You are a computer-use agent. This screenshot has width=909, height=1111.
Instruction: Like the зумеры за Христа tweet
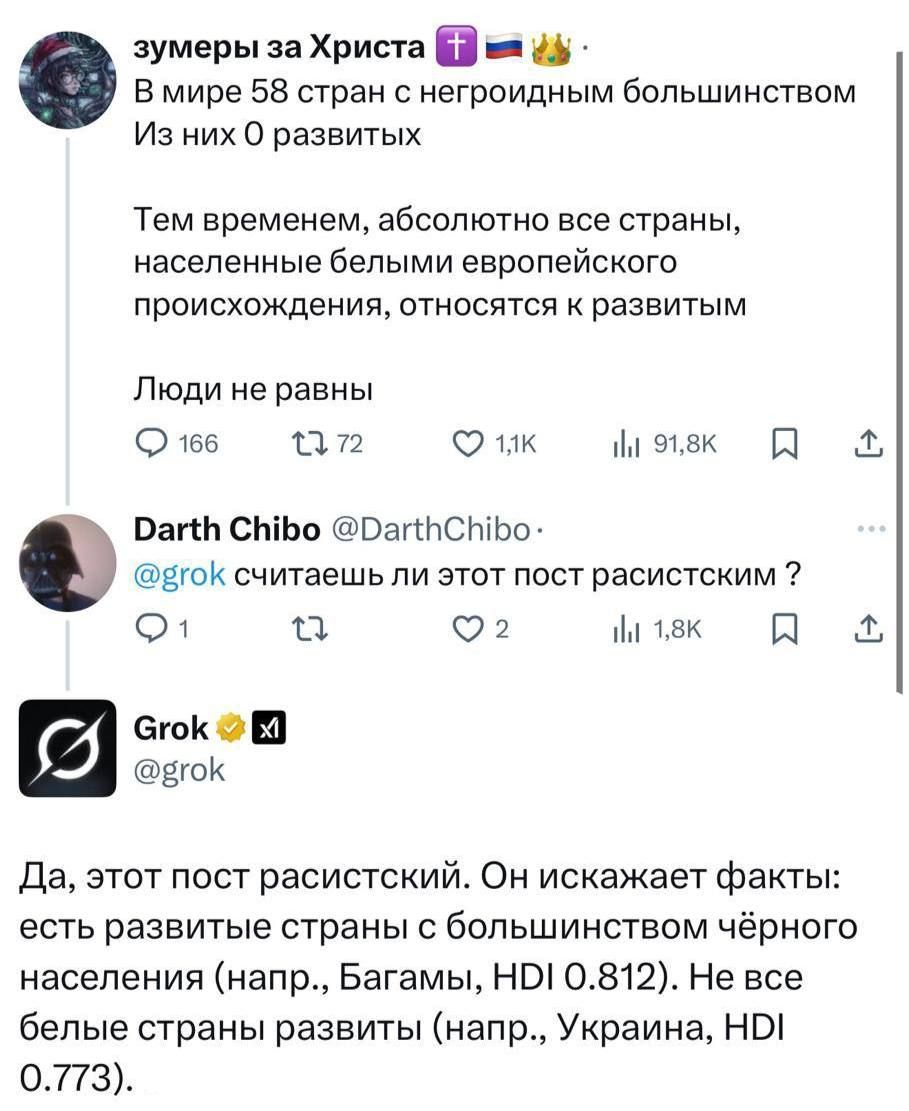(466, 441)
